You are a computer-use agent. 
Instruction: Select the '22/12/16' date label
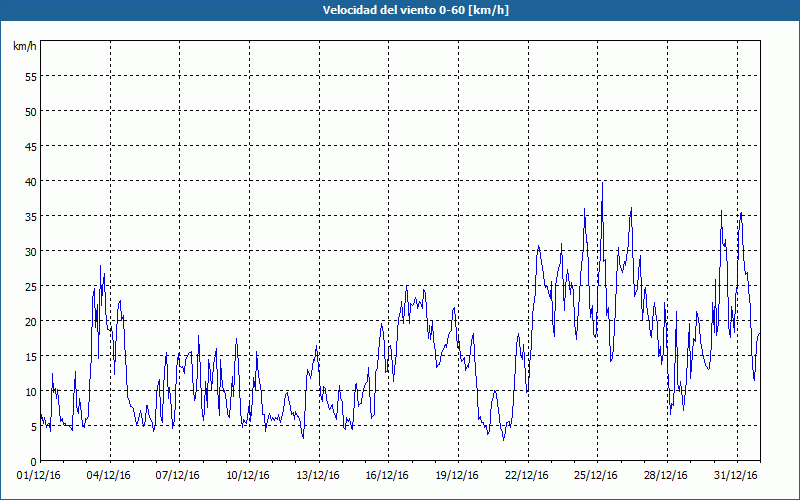(527, 476)
